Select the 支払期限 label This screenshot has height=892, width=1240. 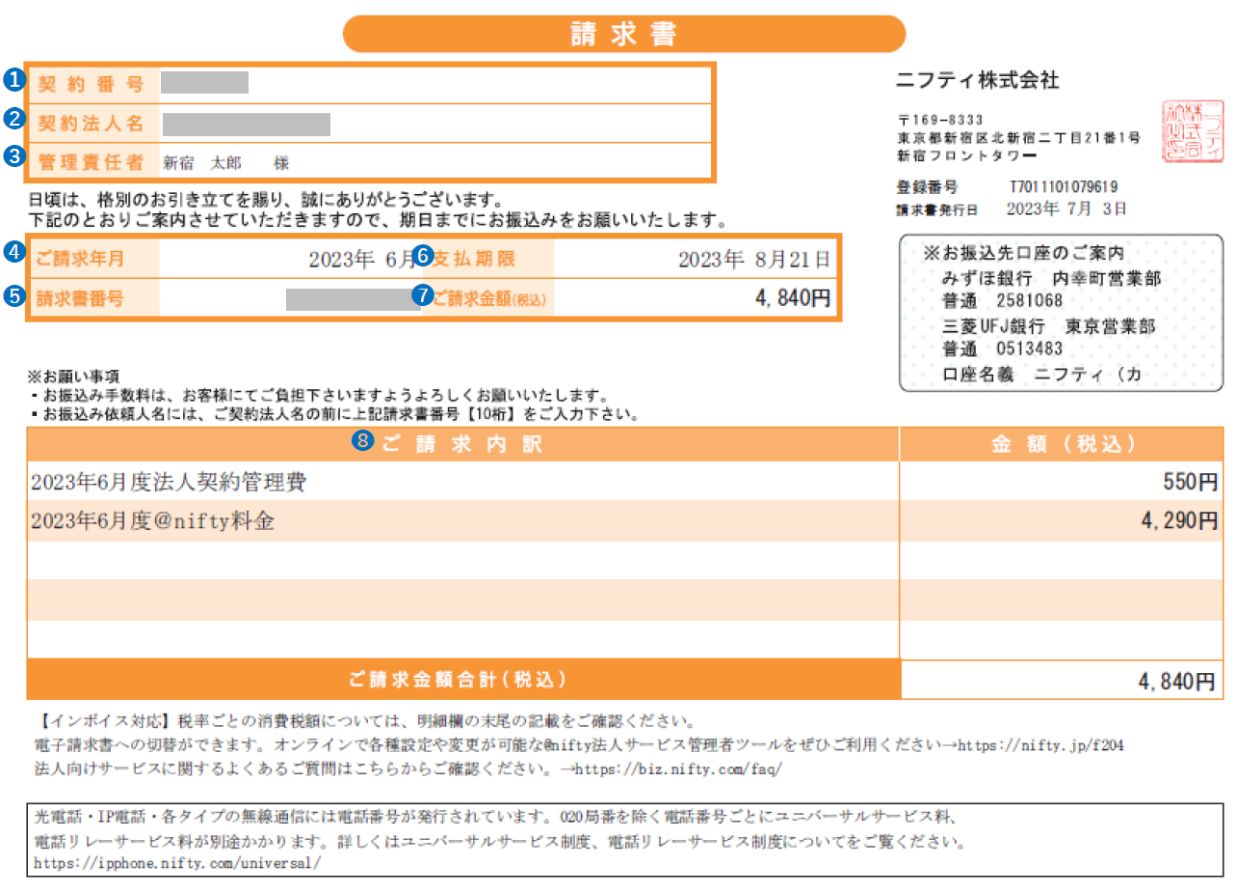click(476, 259)
